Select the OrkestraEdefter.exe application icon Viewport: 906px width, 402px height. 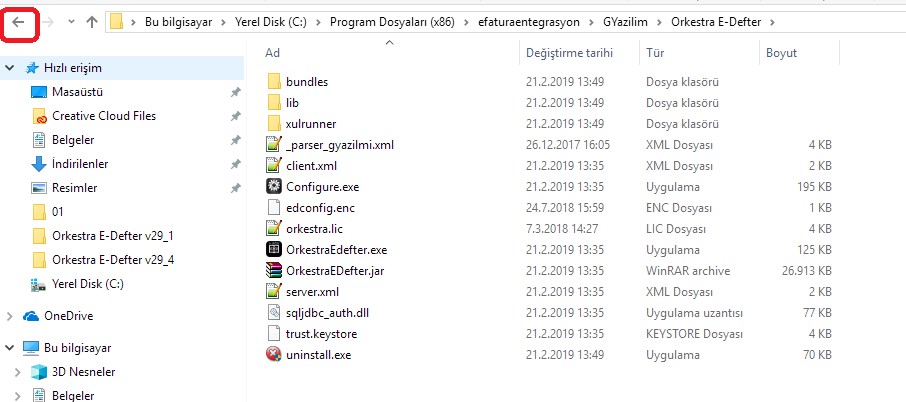click(x=273, y=250)
